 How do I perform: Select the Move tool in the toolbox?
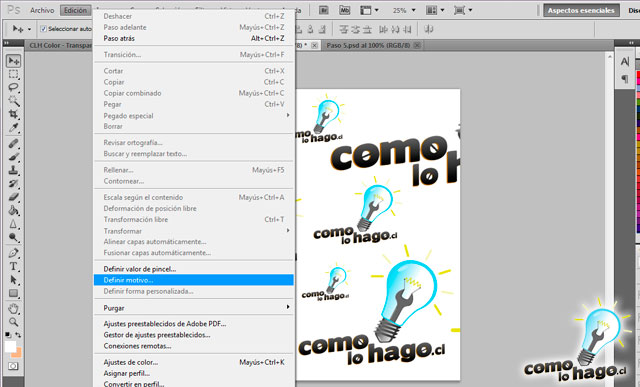pyautogui.click(x=13, y=61)
